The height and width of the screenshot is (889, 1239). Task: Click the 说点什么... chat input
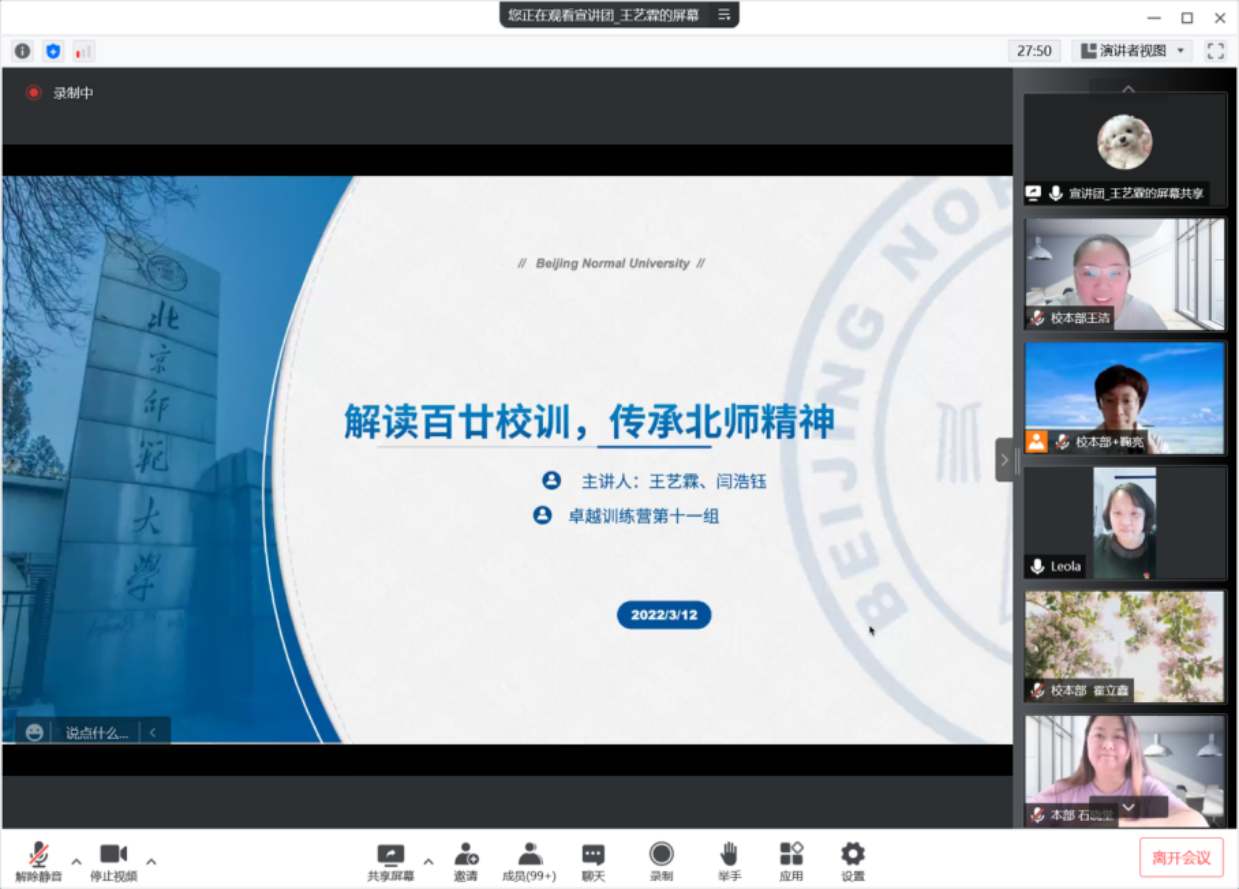point(97,733)
